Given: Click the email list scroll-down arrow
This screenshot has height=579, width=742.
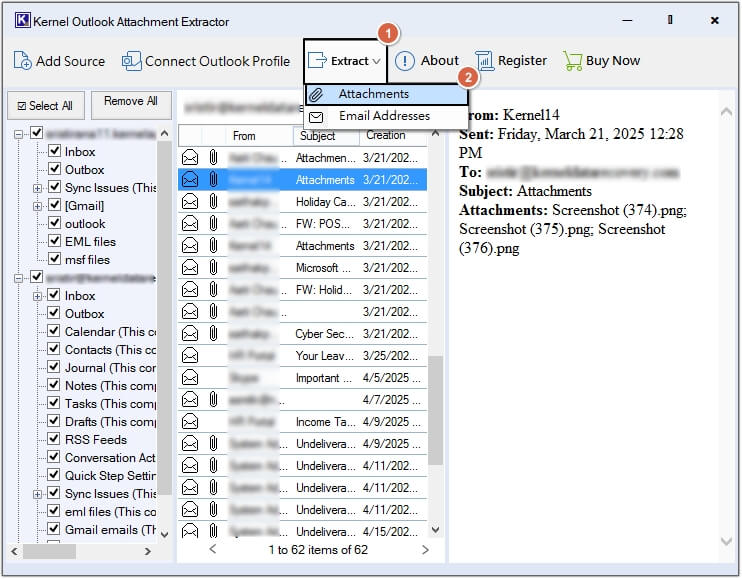Looking at the screenshot, I should 435,530.
